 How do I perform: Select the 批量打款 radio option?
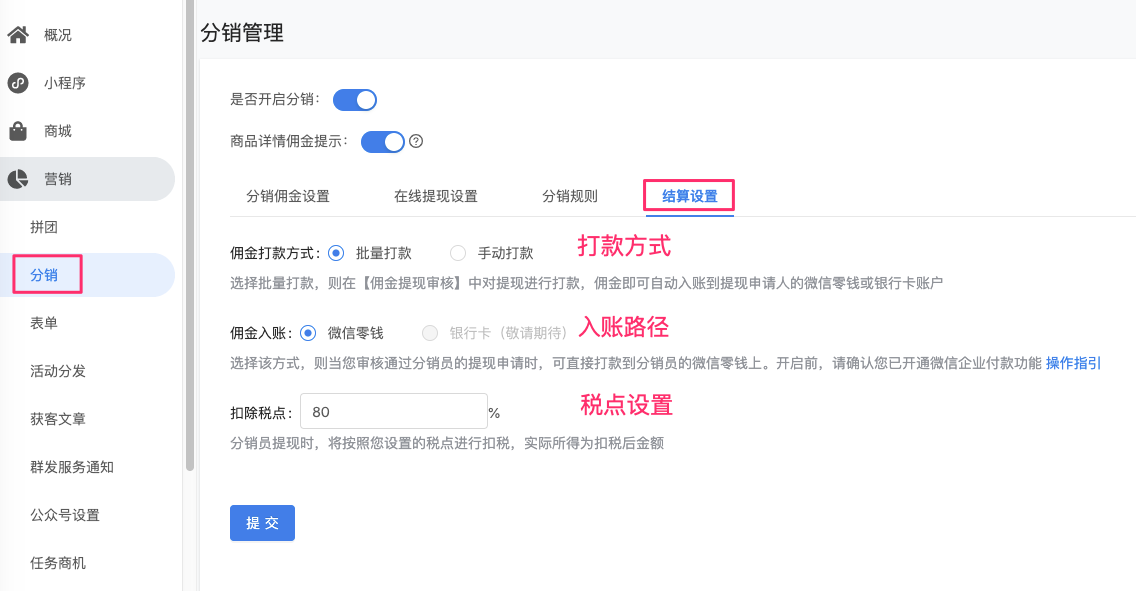335,253
